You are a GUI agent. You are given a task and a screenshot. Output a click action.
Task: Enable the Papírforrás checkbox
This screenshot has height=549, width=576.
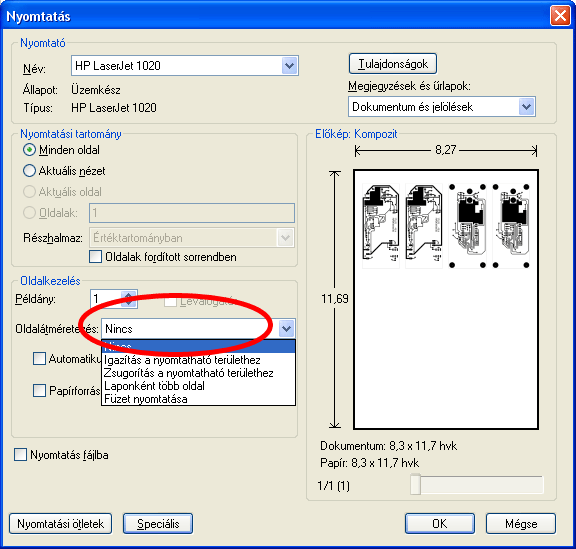coord(39,390)
